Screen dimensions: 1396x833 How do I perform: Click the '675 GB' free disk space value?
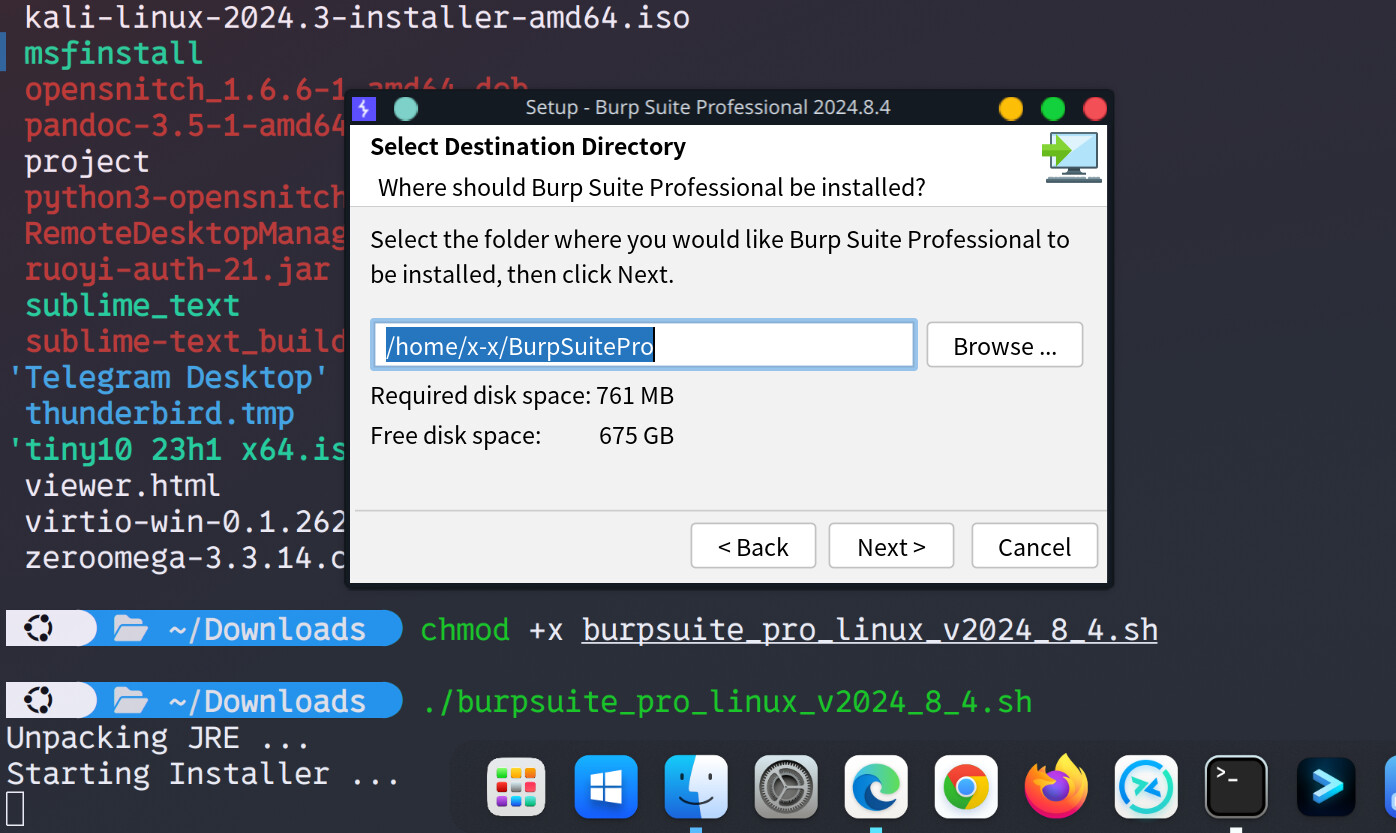tap(636, 436)
